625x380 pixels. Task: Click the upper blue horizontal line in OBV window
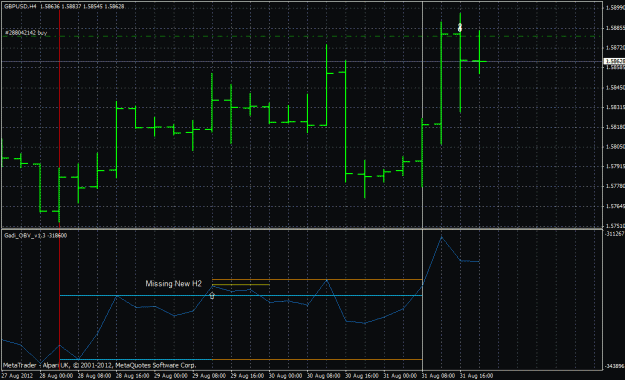click(x=241, y=295)
